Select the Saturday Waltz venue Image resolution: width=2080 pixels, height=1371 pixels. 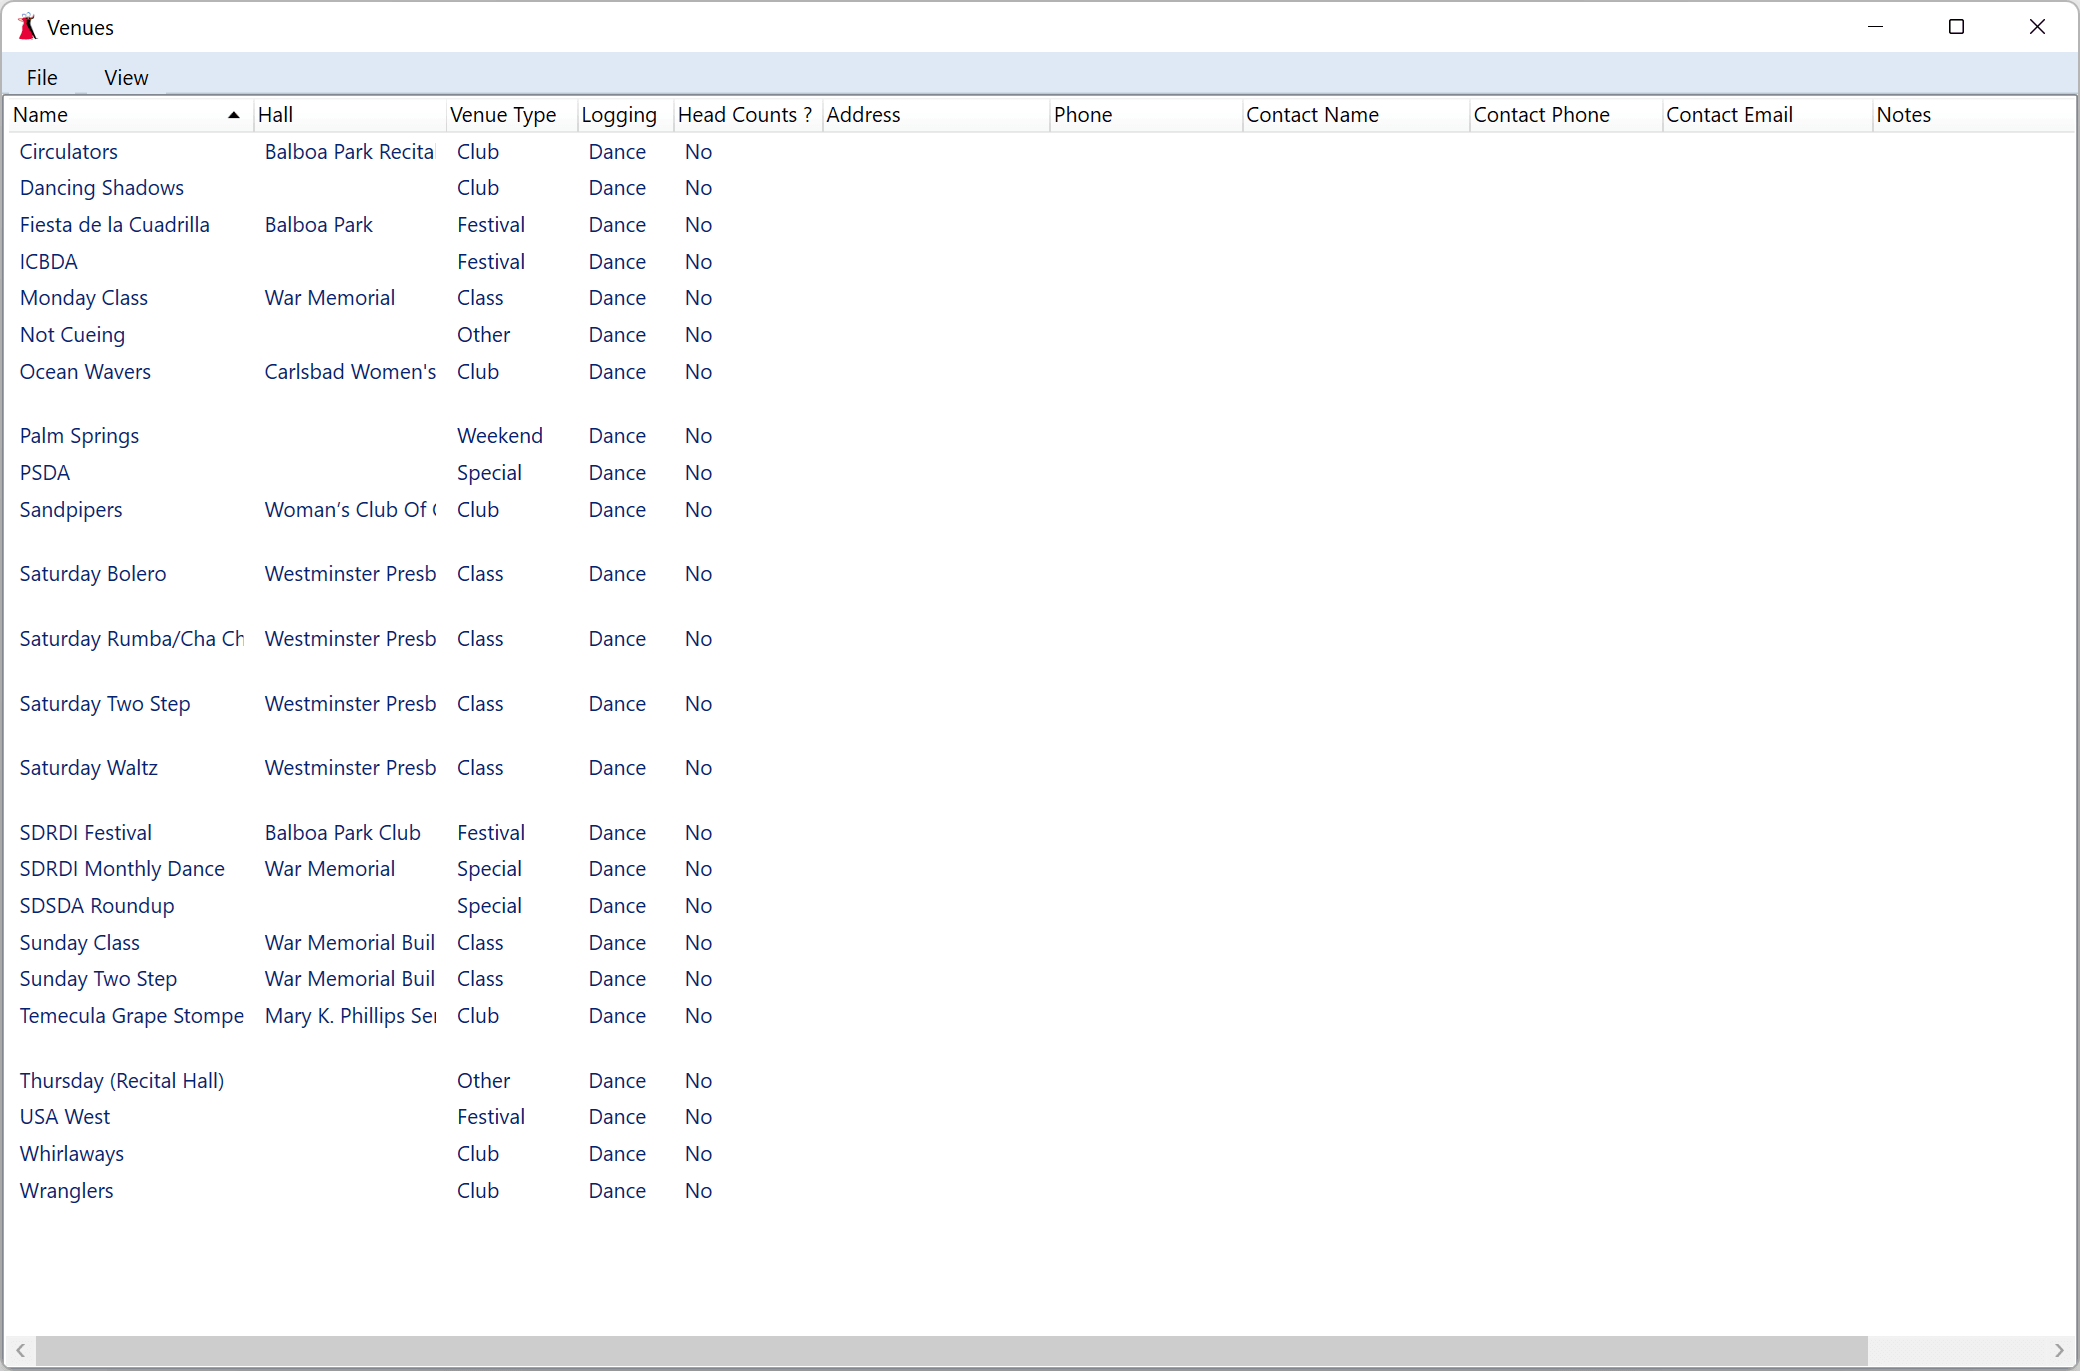click(x=89, y=768)
